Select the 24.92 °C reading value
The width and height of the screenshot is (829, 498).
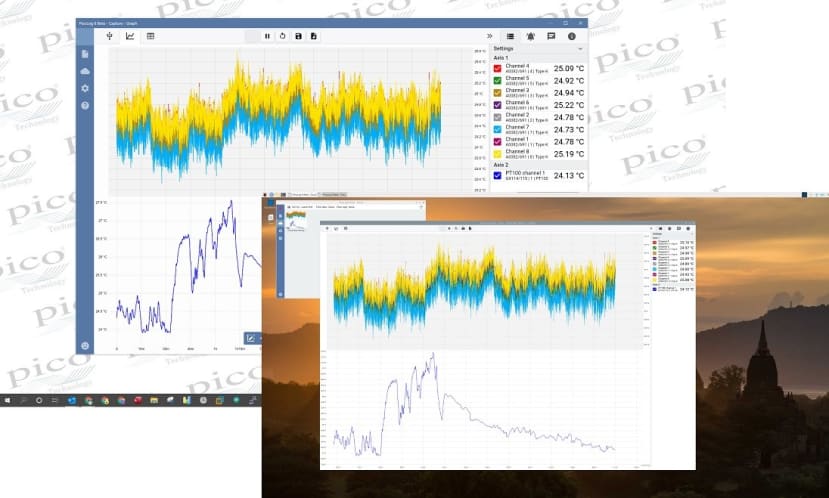569,81
